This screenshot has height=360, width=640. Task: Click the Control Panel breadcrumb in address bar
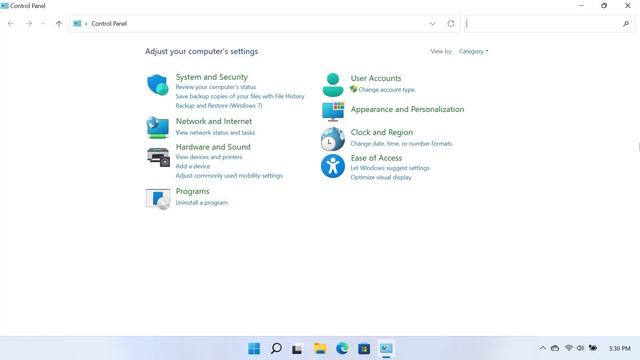point(109,24)
